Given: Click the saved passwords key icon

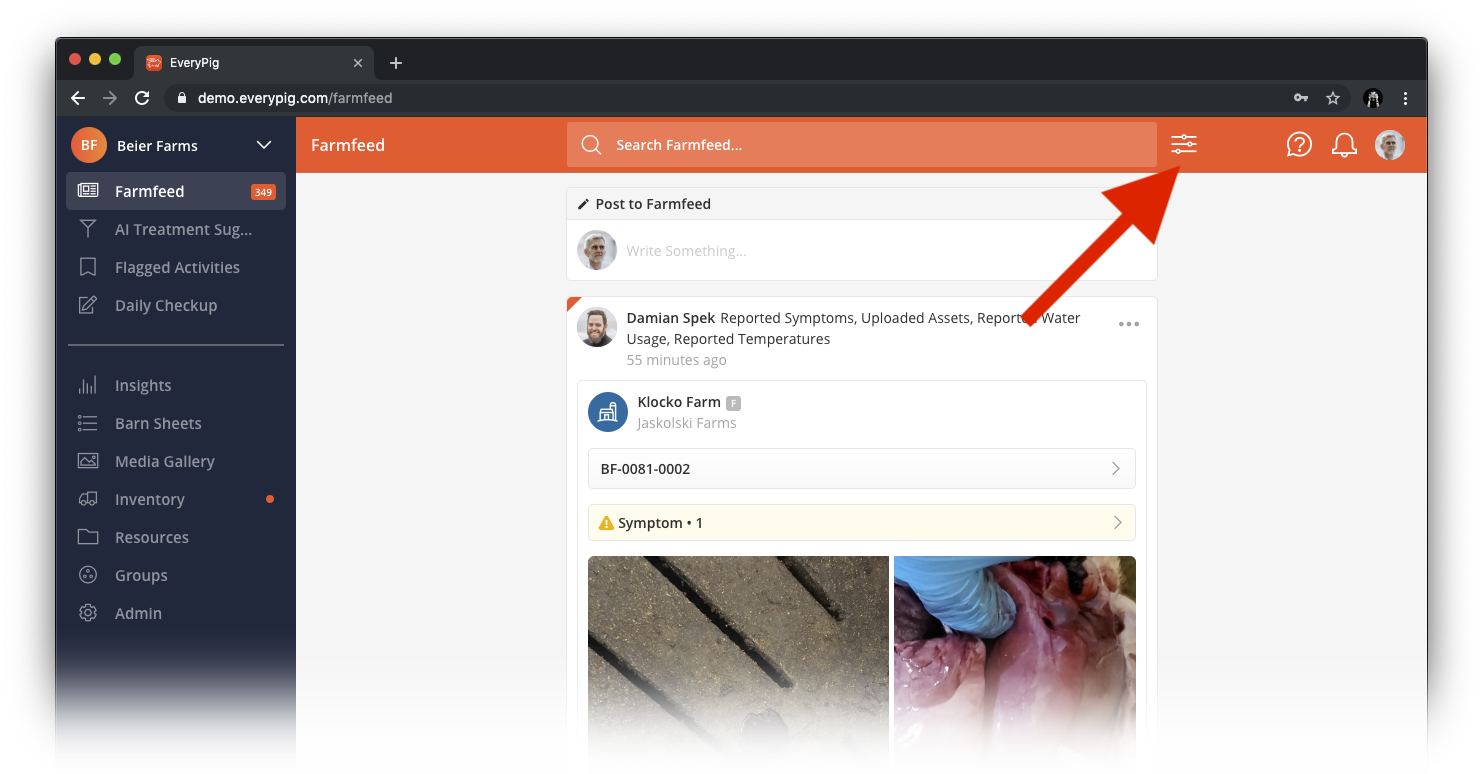Looking at the screenshot, I should [1300, 98].
